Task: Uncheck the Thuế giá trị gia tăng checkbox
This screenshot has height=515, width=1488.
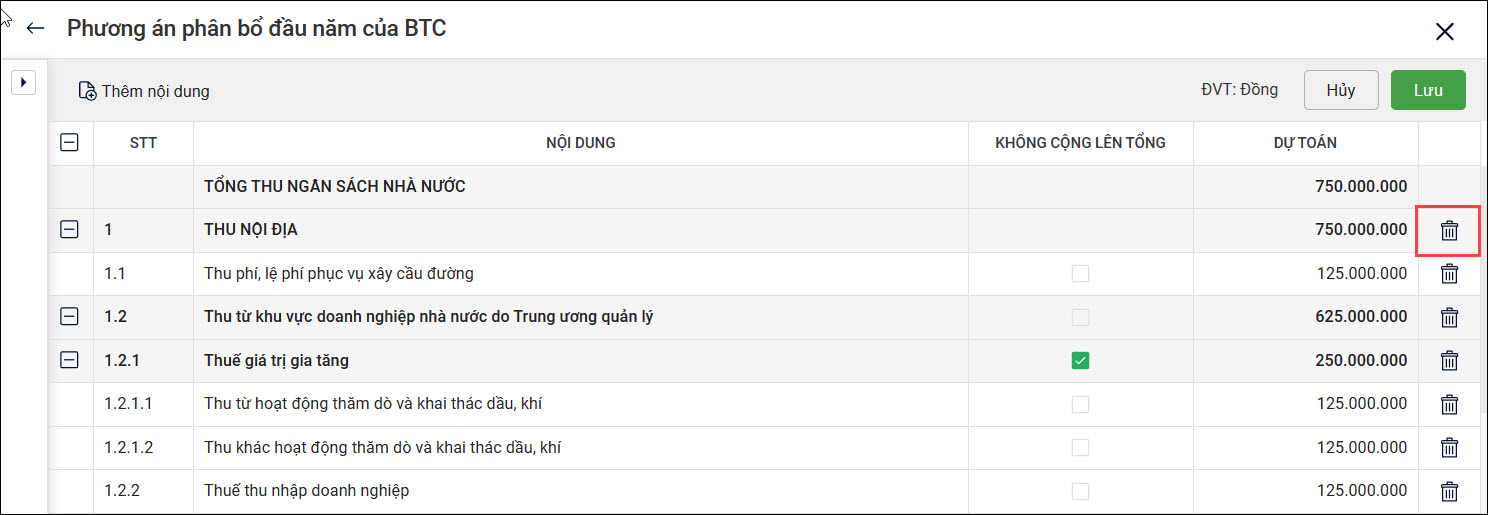Action: point(1080,361)
